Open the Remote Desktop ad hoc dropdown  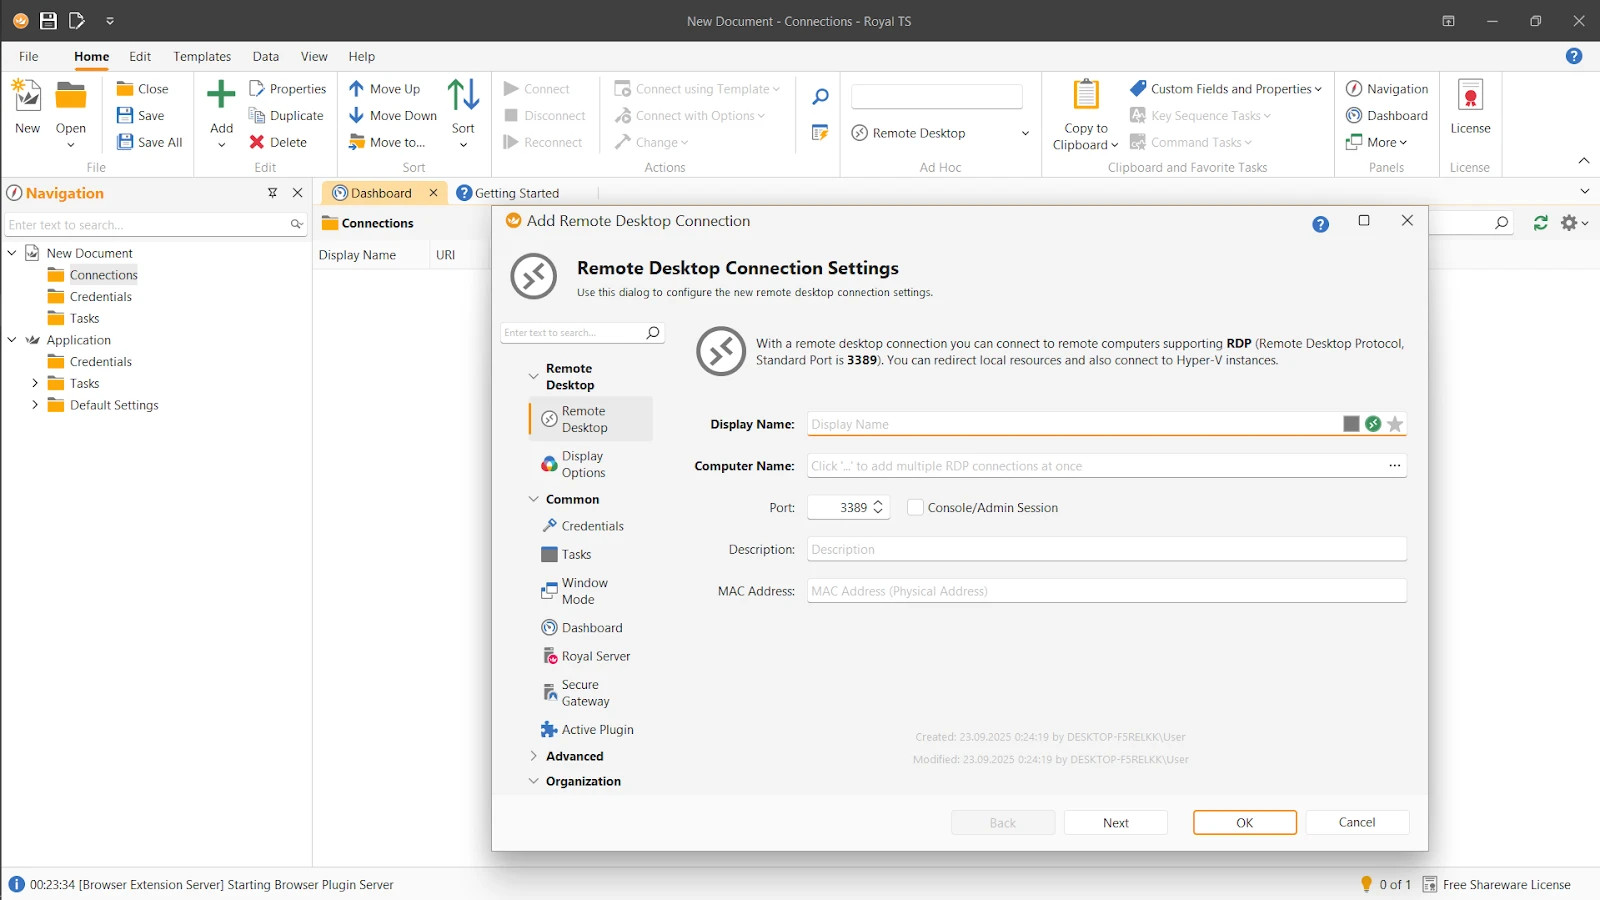point(1025,133)
